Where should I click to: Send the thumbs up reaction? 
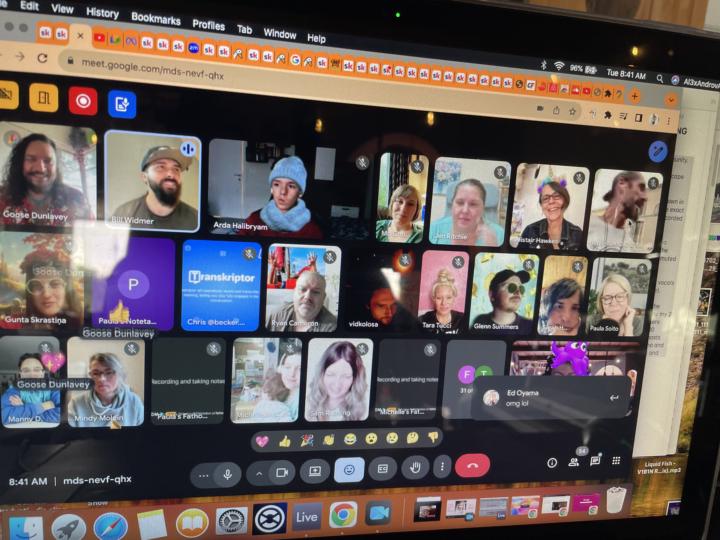[x=285, y=441]
